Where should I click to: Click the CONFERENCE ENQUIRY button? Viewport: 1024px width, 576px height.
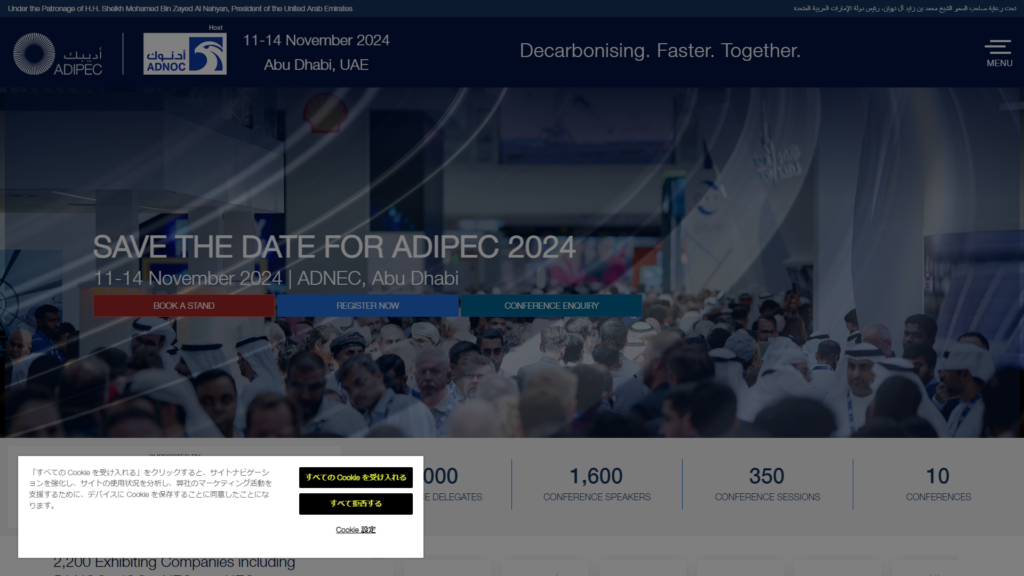(x=551, y=306)
